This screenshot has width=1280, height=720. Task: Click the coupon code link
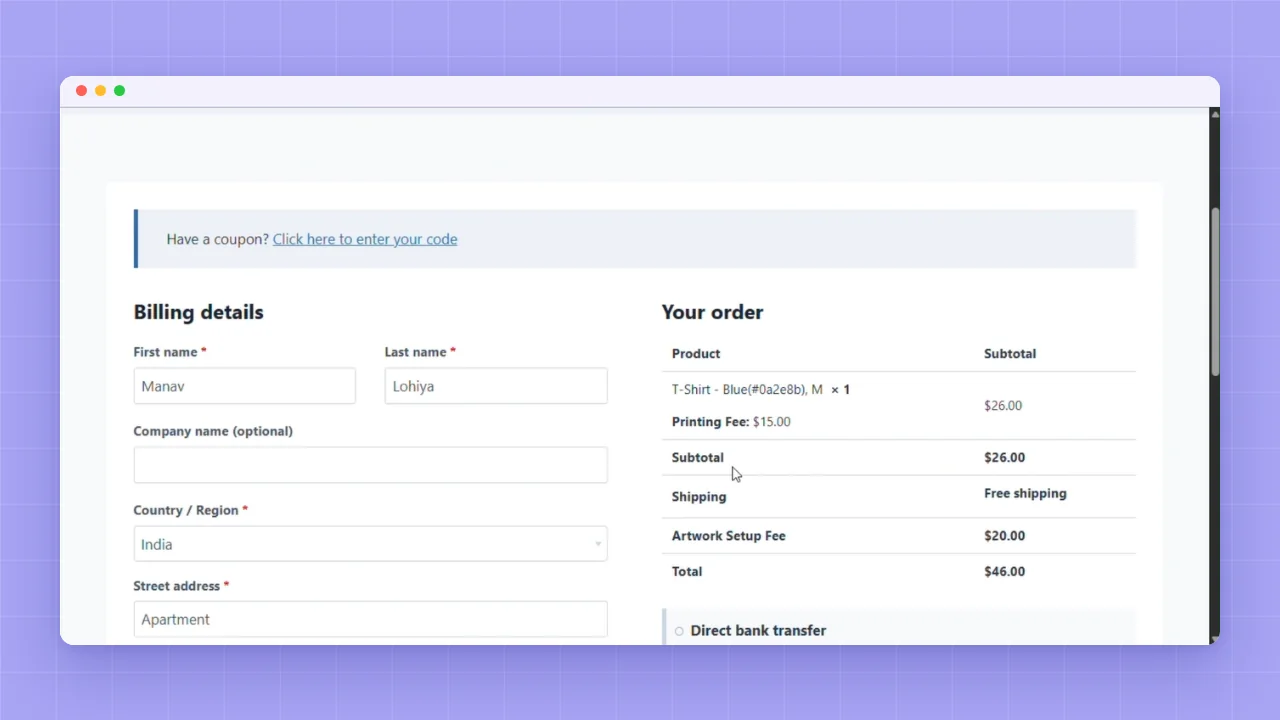(x=365, y=239)
